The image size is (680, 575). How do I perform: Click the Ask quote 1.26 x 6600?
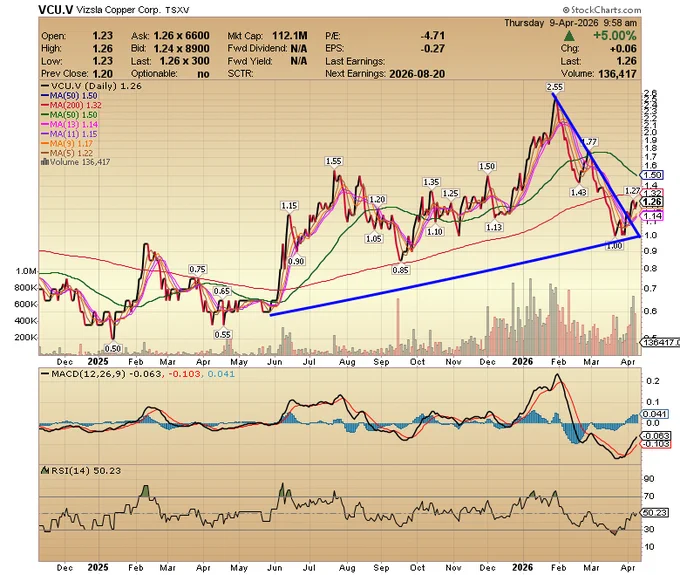(x=181, y=36)
